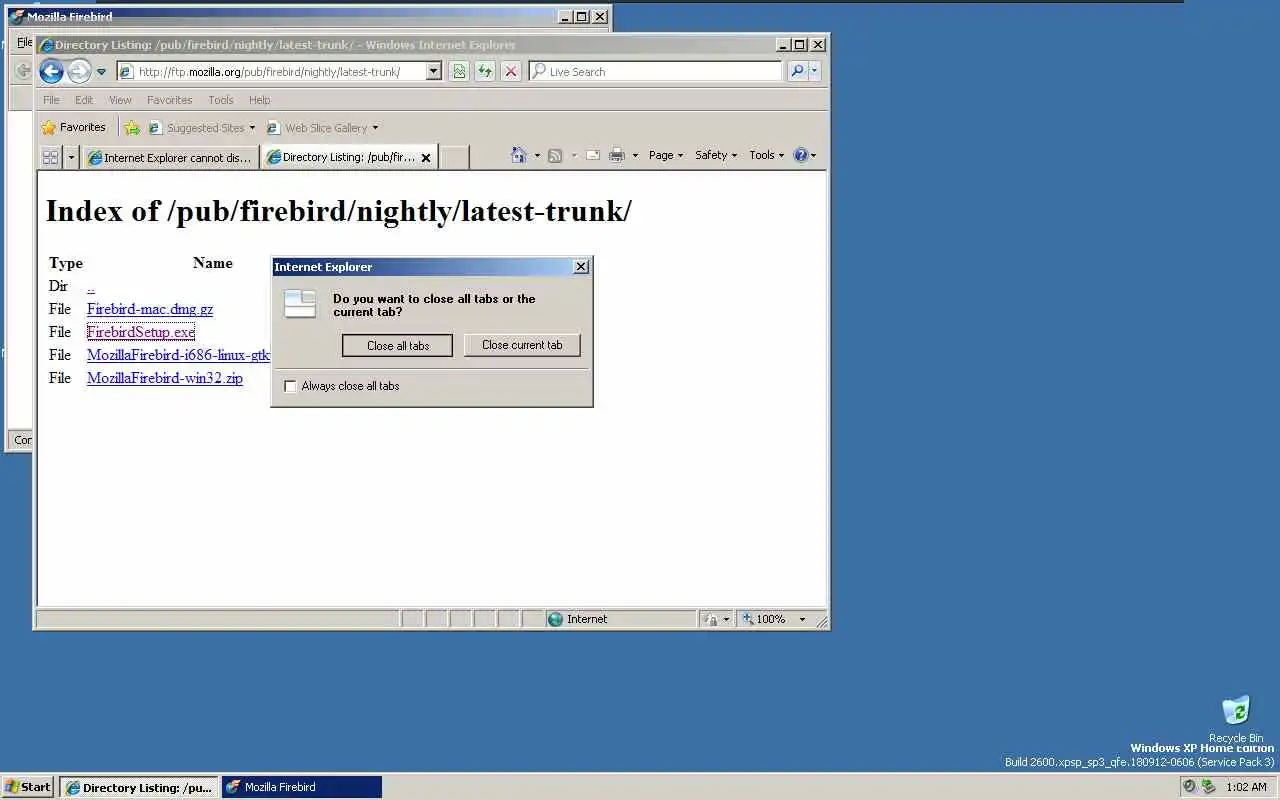Switch to Mozilla Firebird via taskbar
This screenshot has width=1280, height=800.
coord(302,787)
